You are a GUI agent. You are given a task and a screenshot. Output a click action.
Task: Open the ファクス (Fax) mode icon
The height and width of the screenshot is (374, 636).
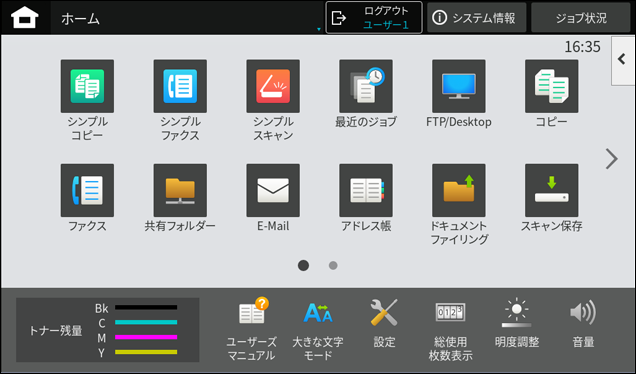click(87, 190)
